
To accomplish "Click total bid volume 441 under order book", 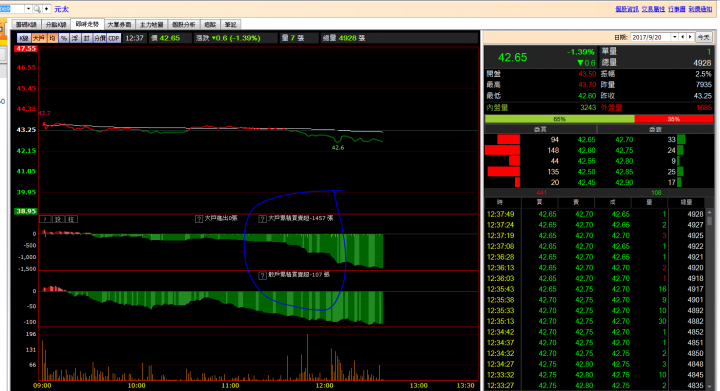I will pos(541,193).
